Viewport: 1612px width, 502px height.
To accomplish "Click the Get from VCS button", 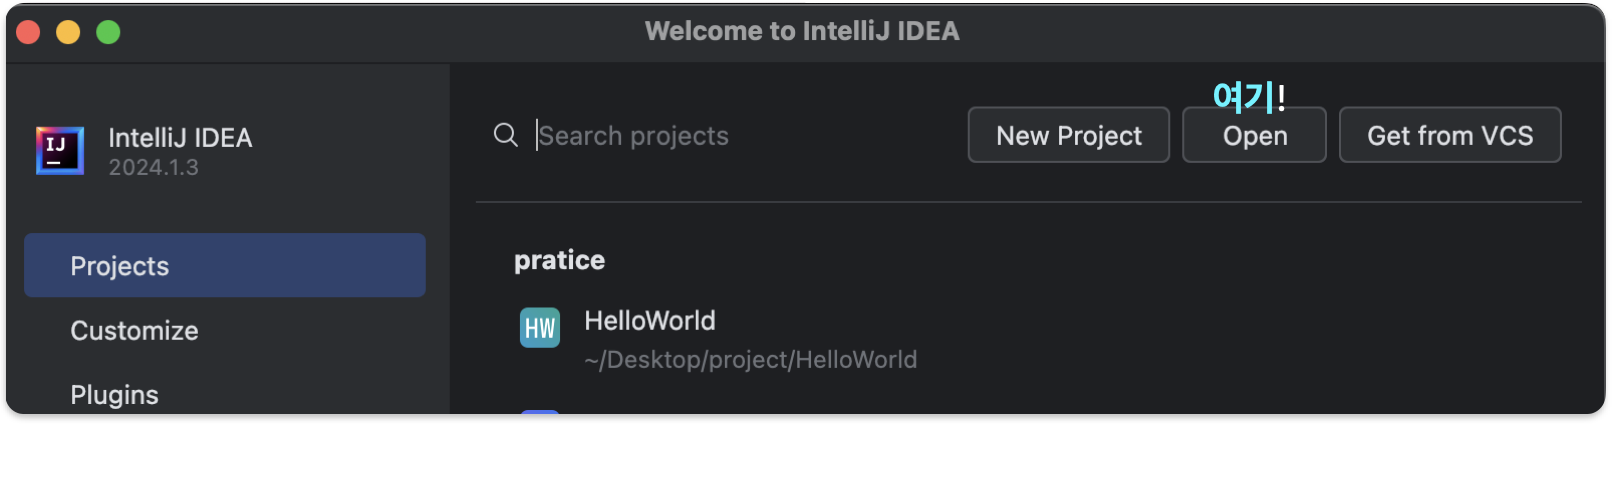I will [1450, 135].
